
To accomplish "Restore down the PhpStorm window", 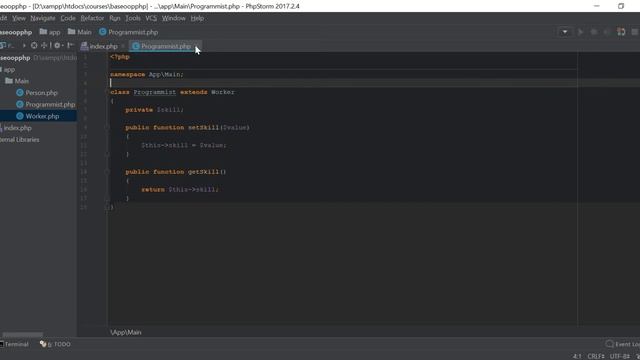I will (621, 6).
